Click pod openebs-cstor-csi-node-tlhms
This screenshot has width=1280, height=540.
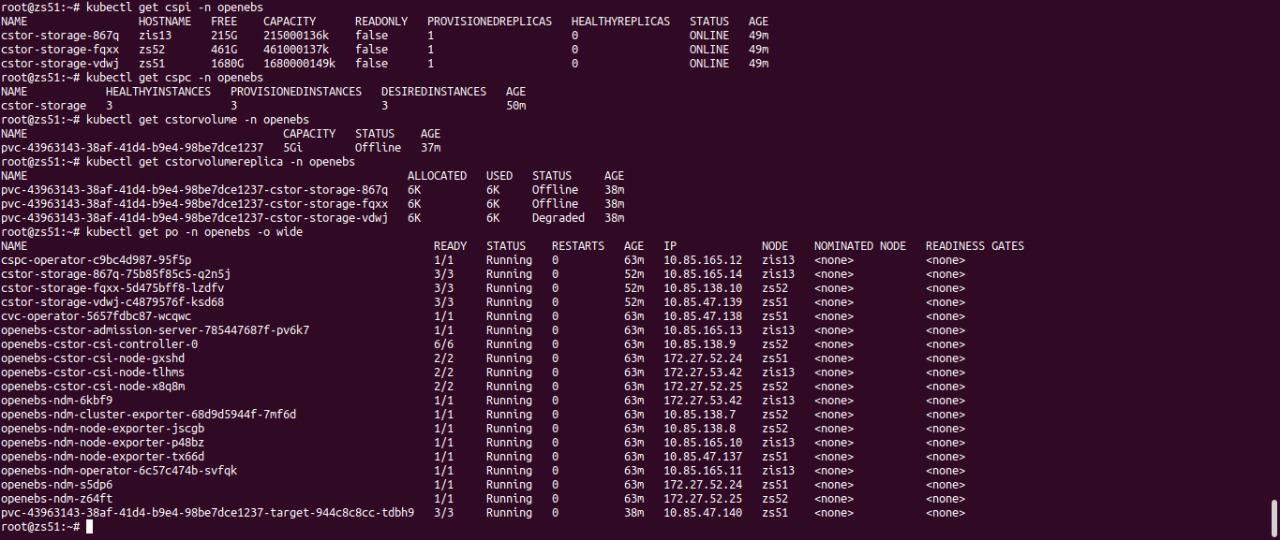click(x=93, y=371)
